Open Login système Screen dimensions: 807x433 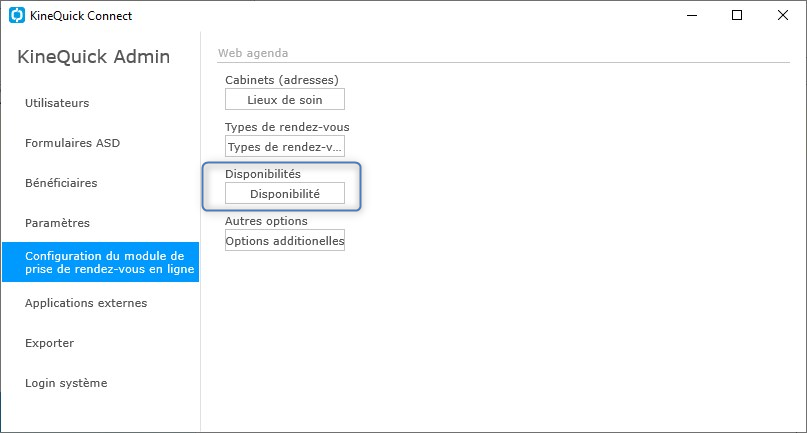tap(66, 383)
